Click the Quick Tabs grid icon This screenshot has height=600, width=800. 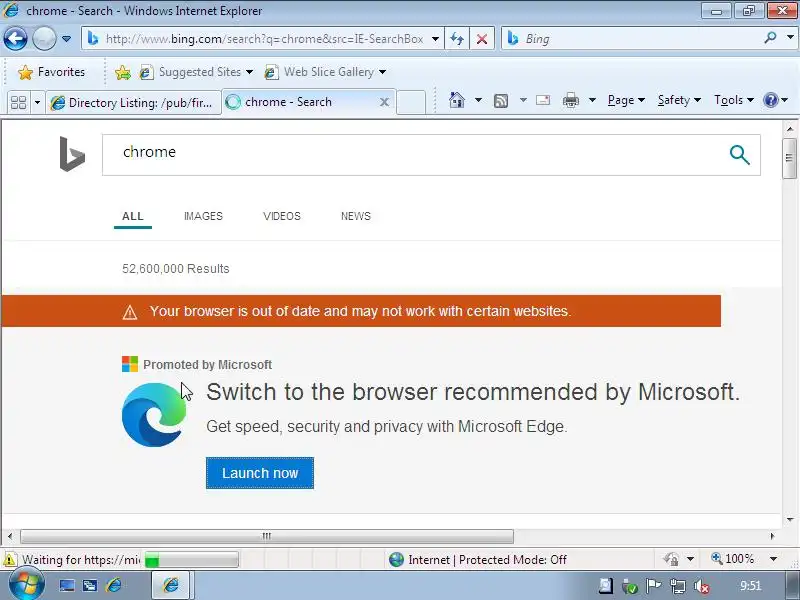[x=18, y=103]
